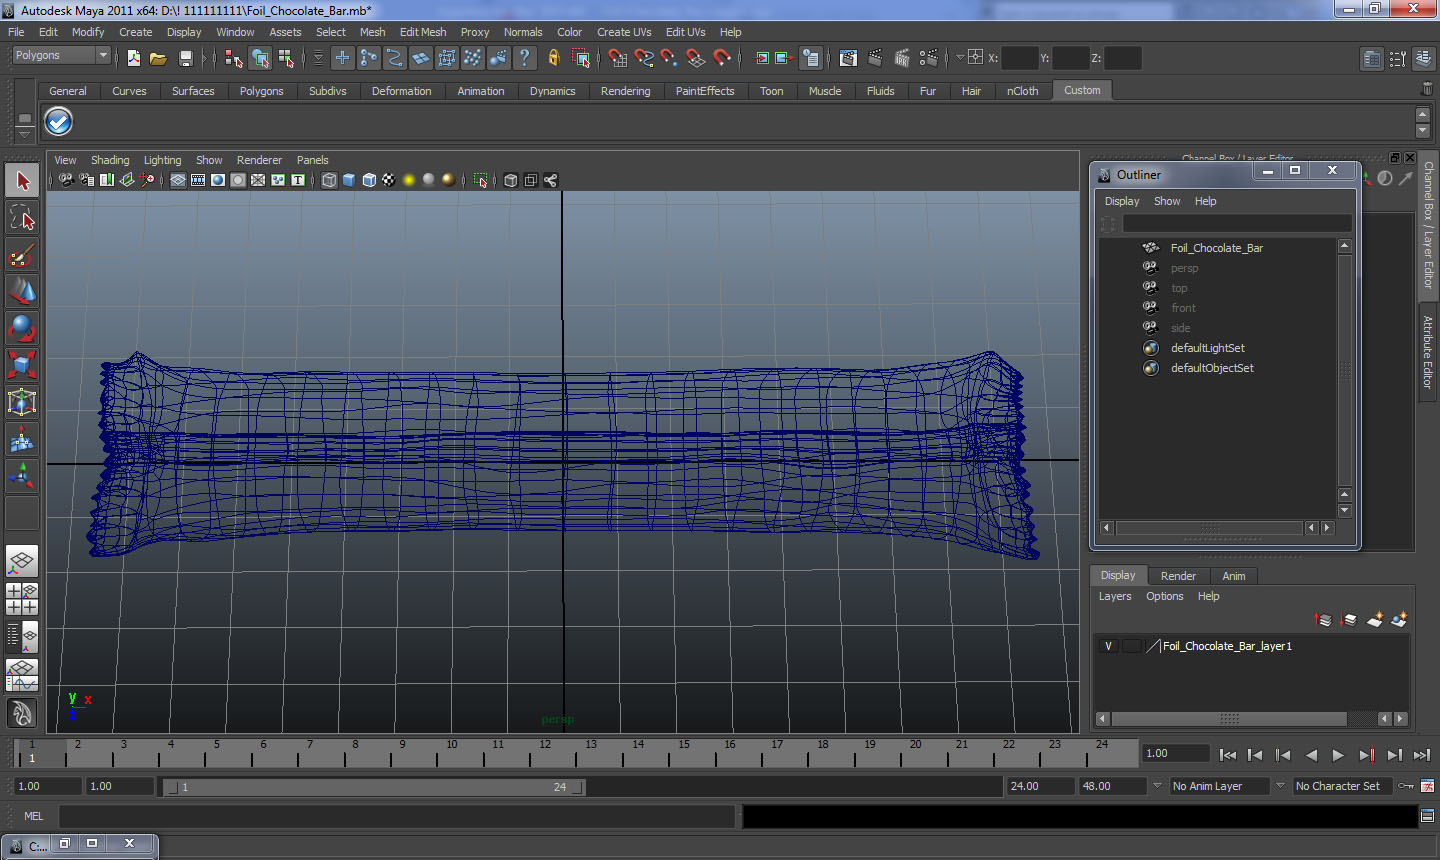Image resolution: width=1440 pixels, height=860 pixels.
Task: Open a scene with folder icon
Action: [158, 58]
